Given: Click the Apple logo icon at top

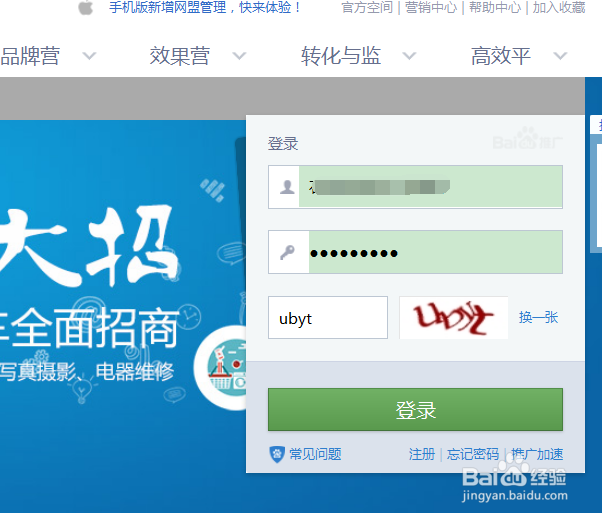Looking at the screenshot, I should (x=86, y=7).
